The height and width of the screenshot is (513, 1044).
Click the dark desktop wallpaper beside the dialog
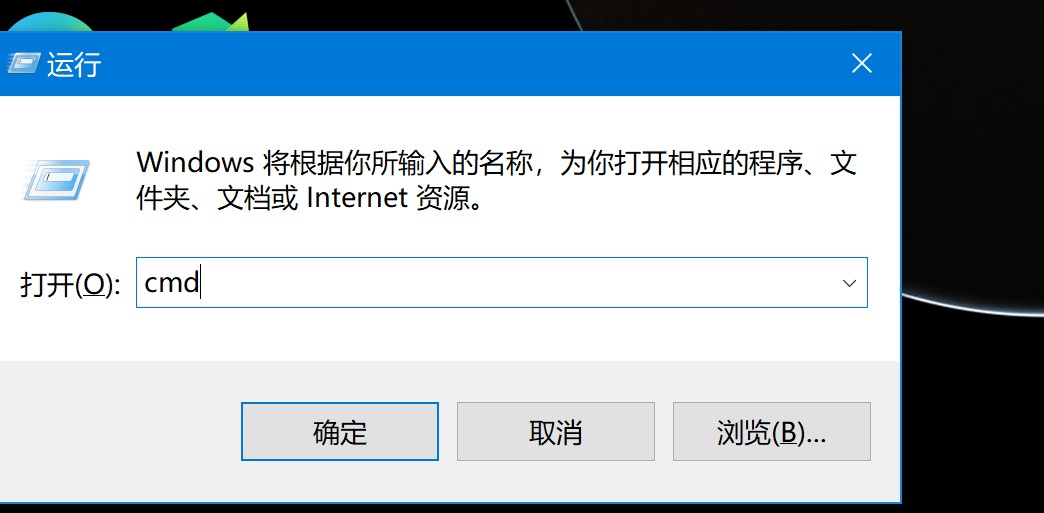pyautogui.click(x=972, y=413)
